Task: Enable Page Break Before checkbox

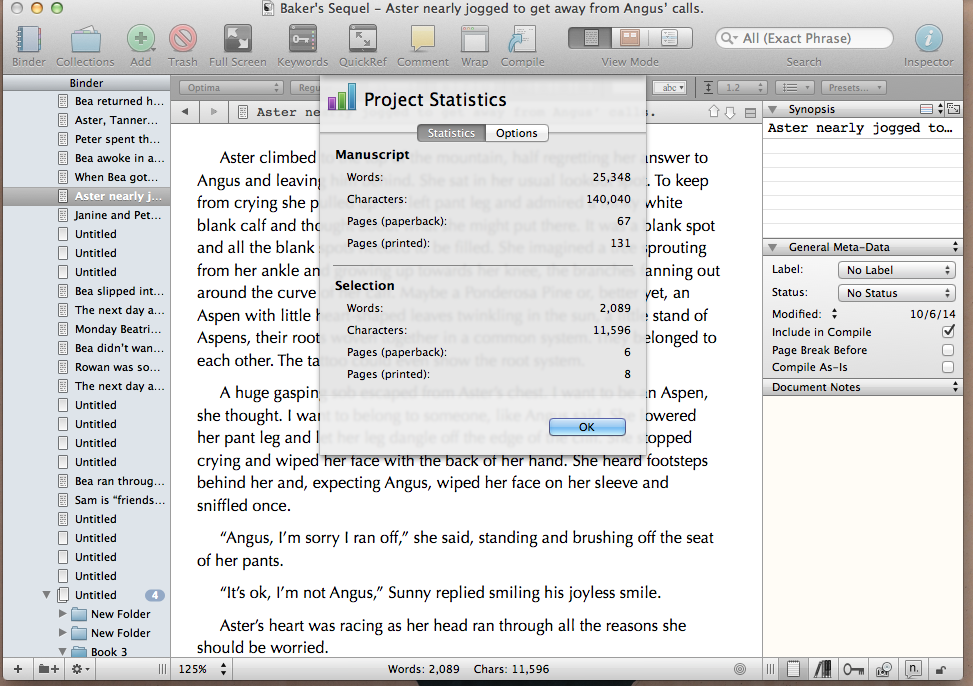Action: 948,350
